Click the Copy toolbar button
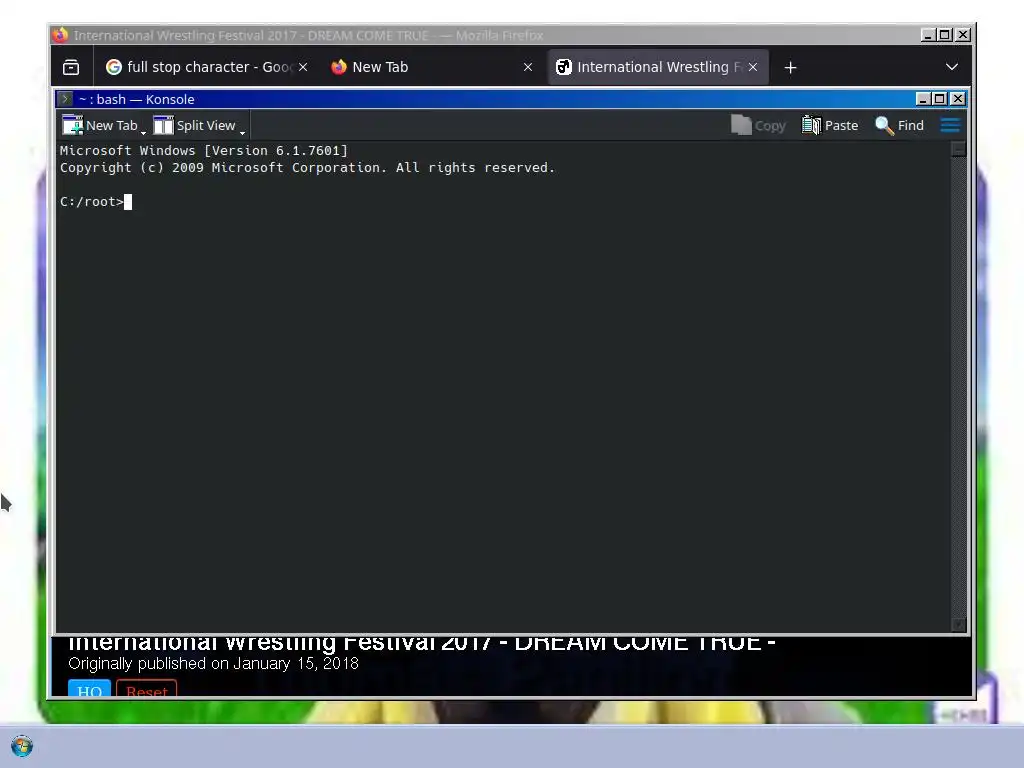 point(758,125)
